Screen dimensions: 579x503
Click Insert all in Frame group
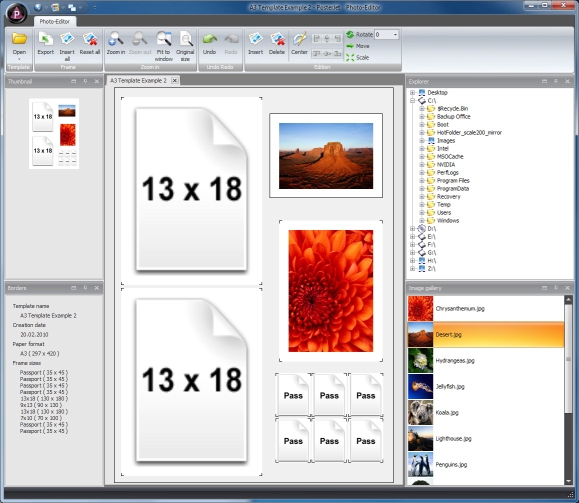click(x=67, y=47)
